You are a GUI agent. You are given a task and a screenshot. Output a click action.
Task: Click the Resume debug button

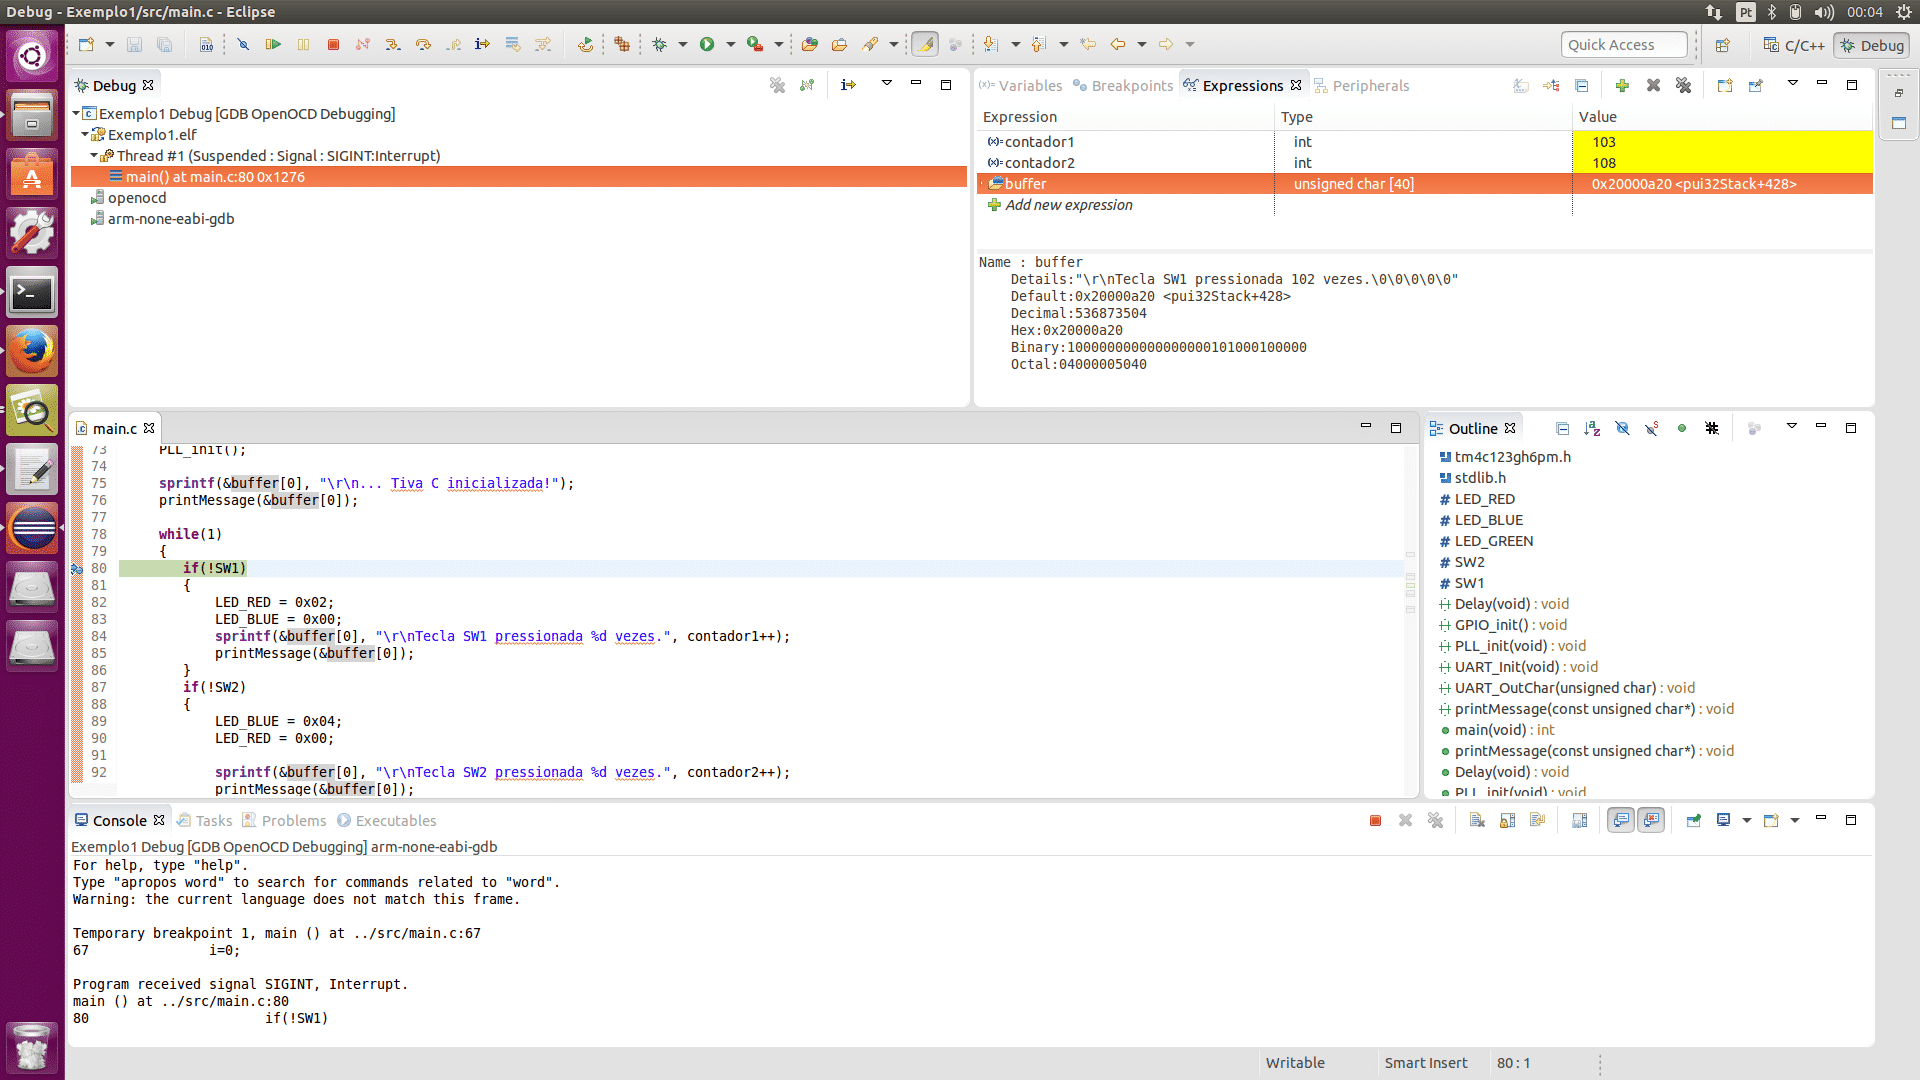coord(273,45)
